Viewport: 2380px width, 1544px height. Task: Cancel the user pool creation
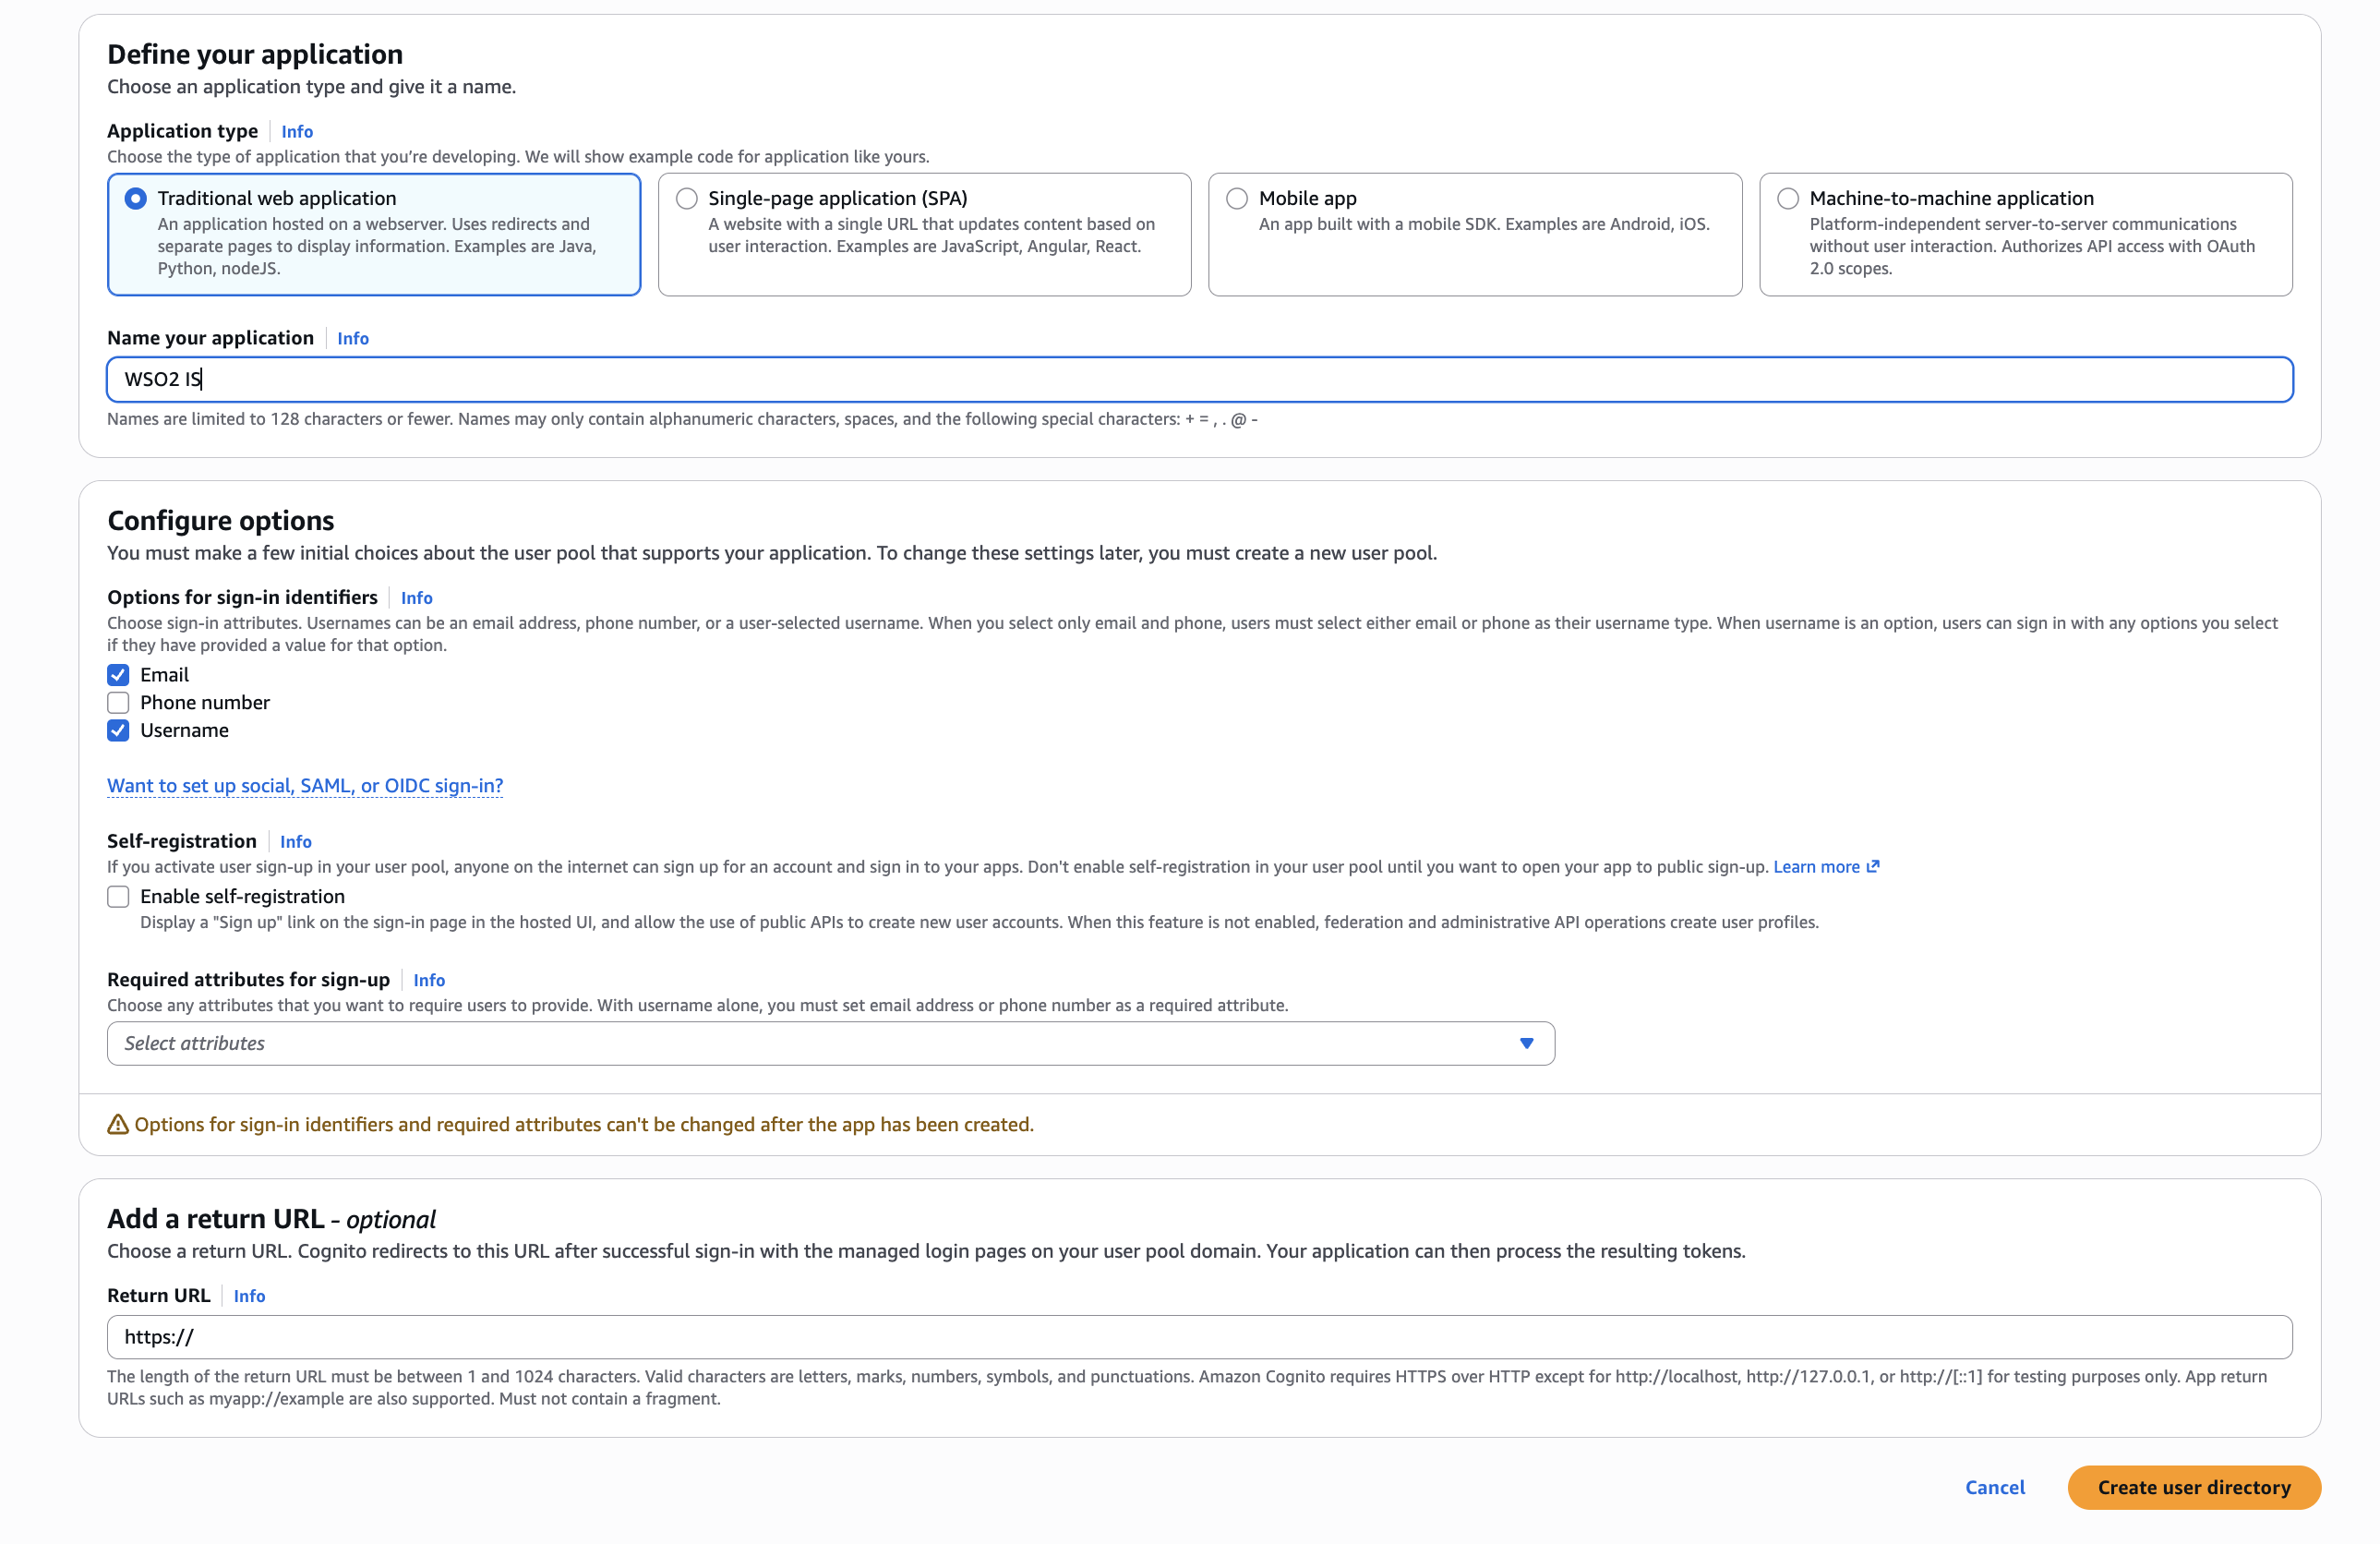[1995, 1487]
